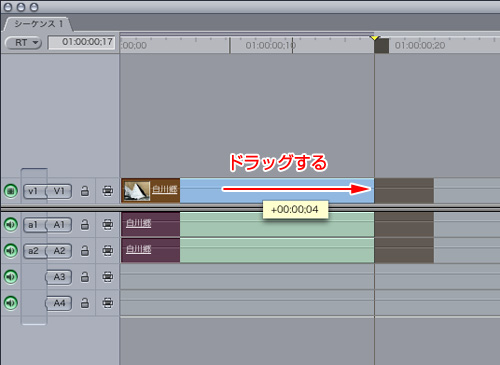This screenshot has width=500, height=365.
Task: Select the A3 destination track control
Action: (59, 277)
